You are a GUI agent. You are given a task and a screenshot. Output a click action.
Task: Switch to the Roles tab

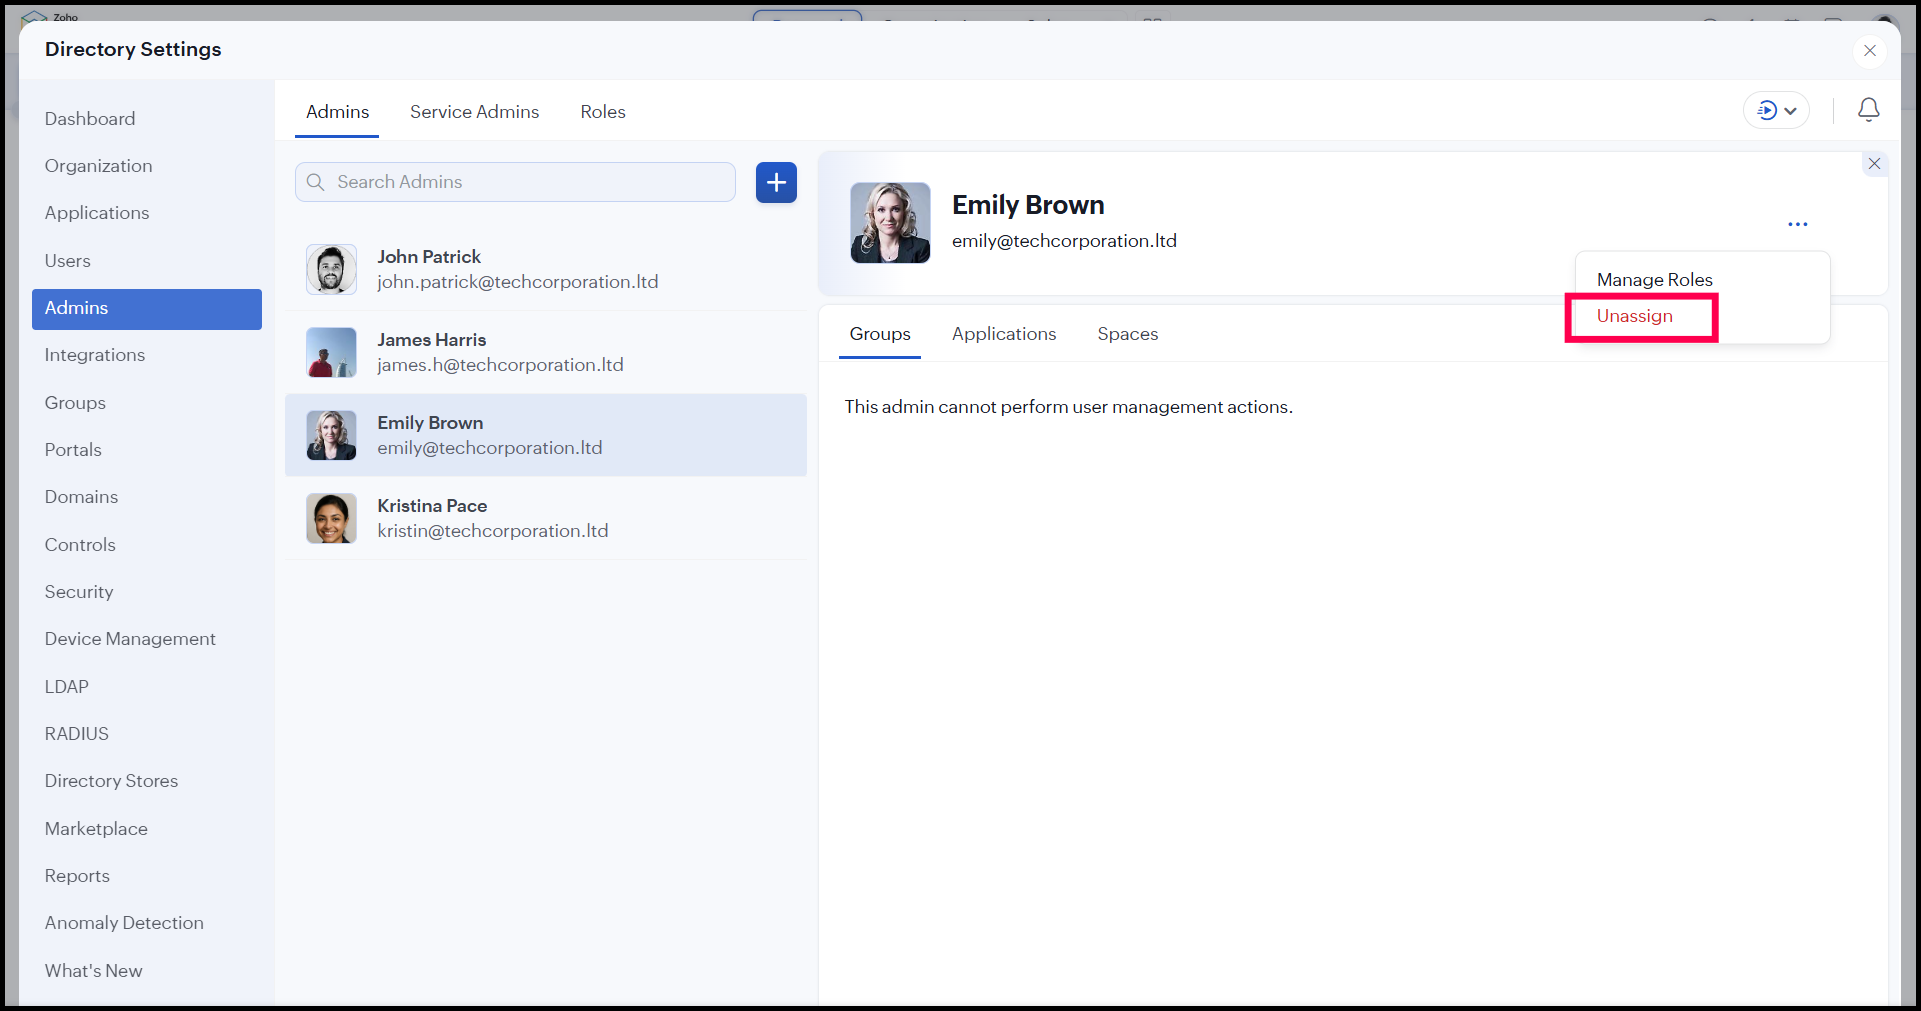603,112
